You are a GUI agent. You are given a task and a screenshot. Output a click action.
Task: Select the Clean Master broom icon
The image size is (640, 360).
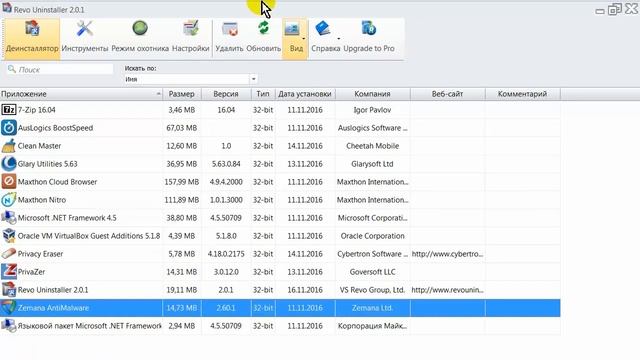[x=9, y=146]
